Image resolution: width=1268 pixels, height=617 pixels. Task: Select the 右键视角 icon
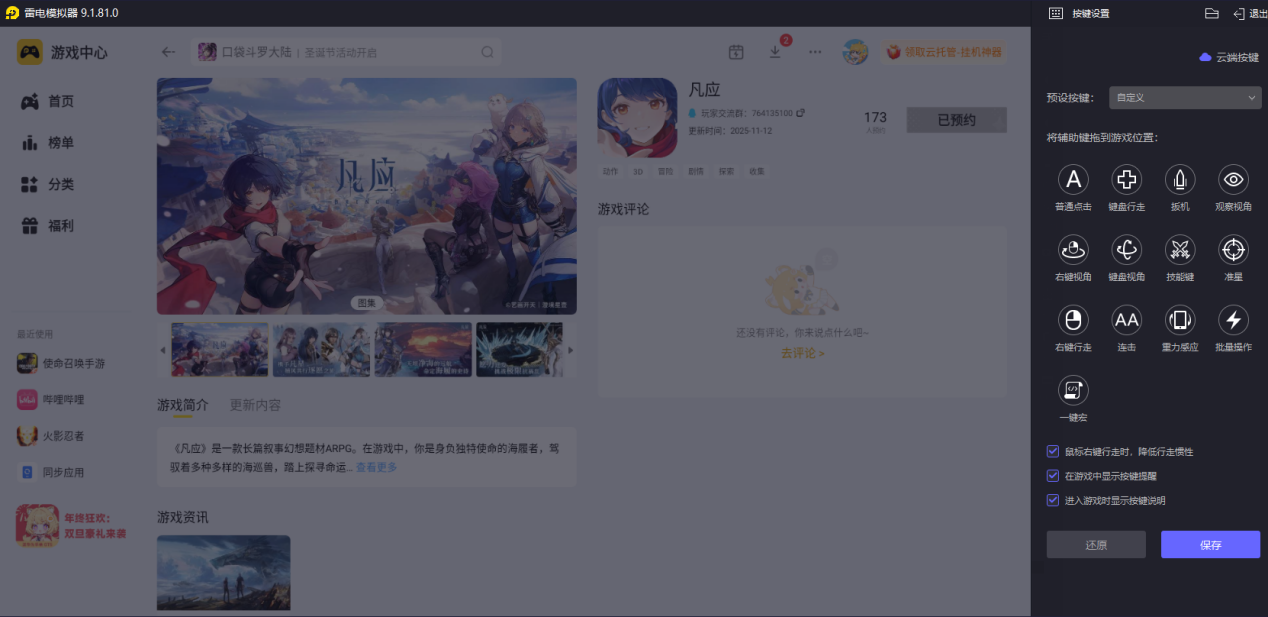[1073, 250]
